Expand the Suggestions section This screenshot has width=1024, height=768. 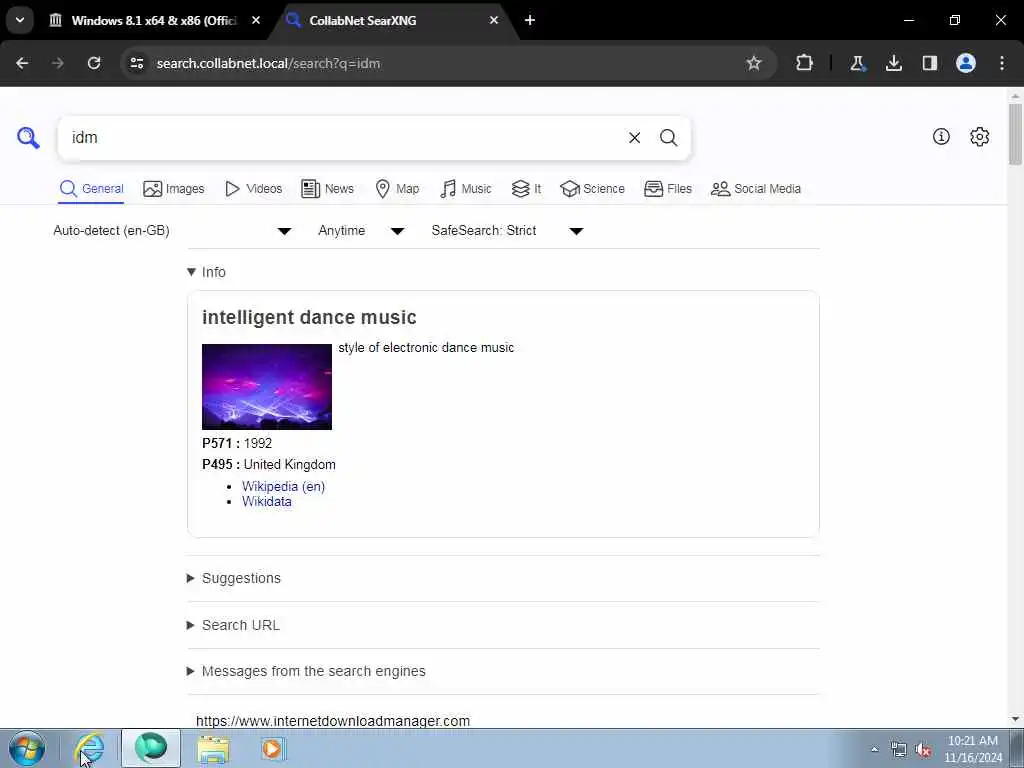pyautogui.click(x=234, y=578)
